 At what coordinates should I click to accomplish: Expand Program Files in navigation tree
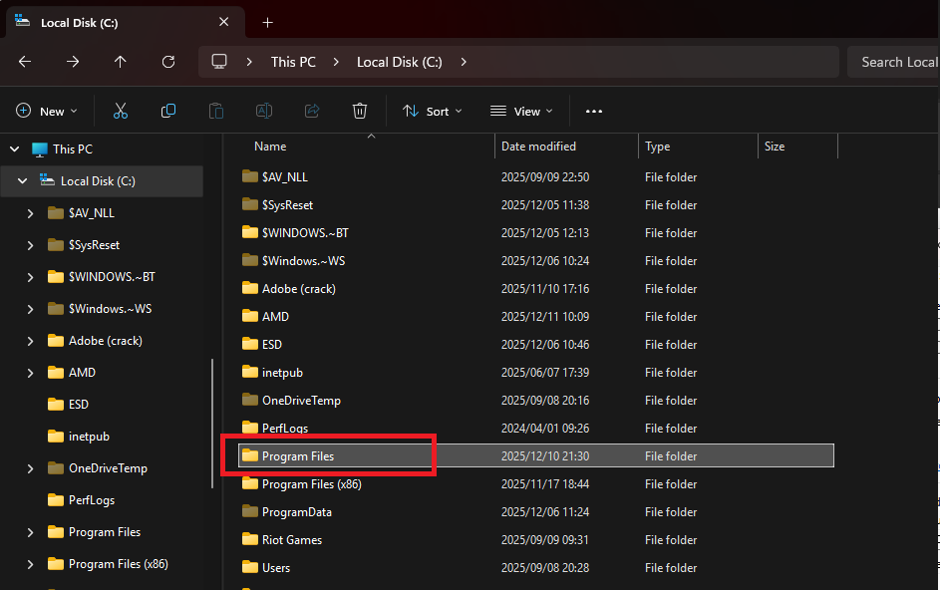pyautogui.click(x=30, y=532)
